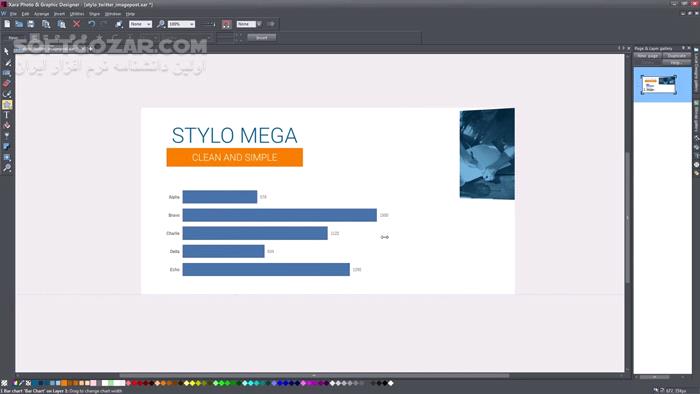Paste from the clipboard toolbar icon

61,24
